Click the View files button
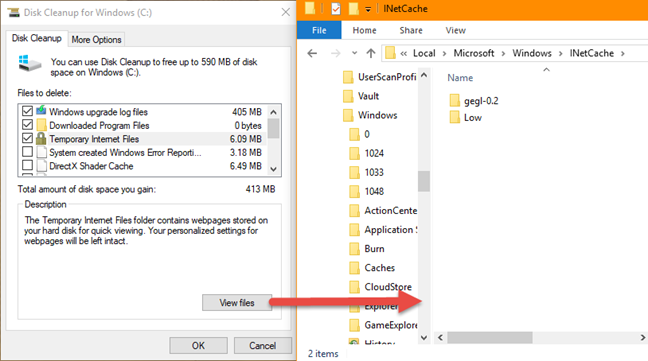648x361 pixels. click(x=237, y=303)
